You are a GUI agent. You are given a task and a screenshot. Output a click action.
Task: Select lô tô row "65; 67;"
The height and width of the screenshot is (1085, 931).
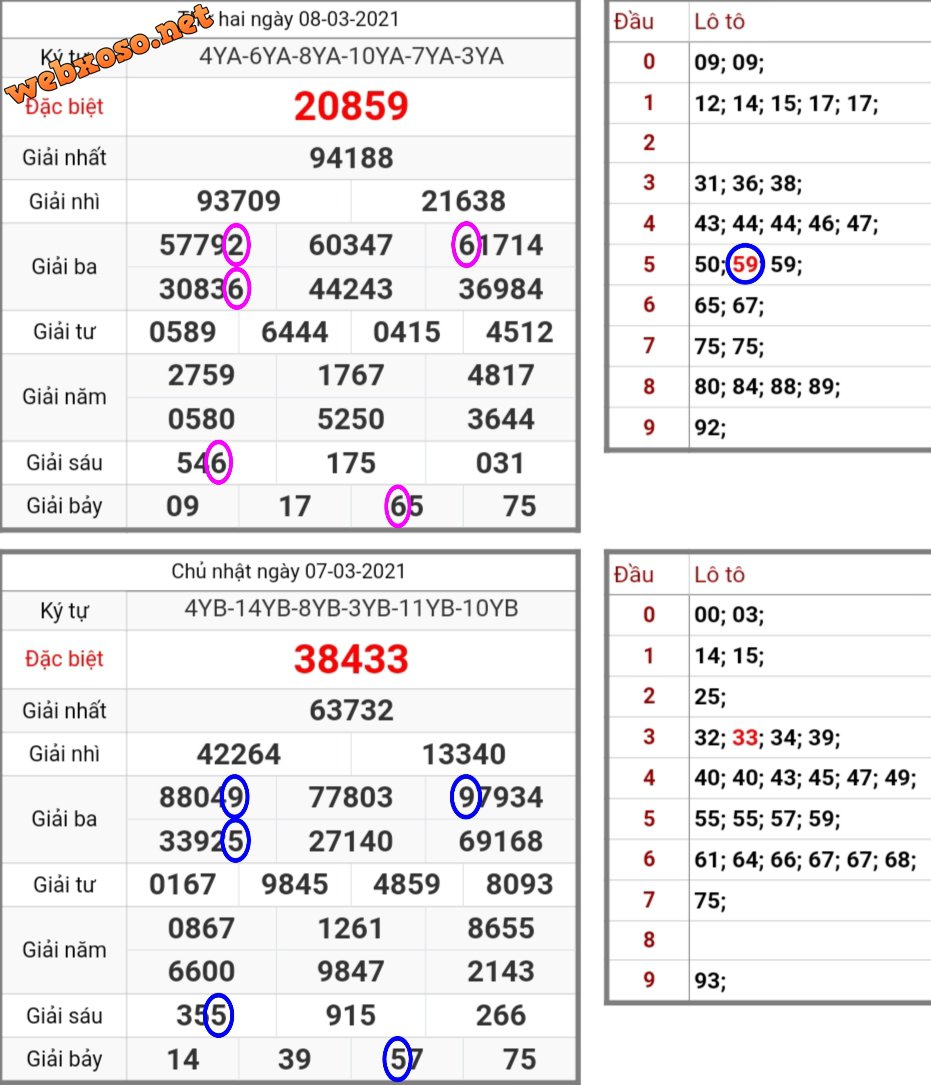729,305
